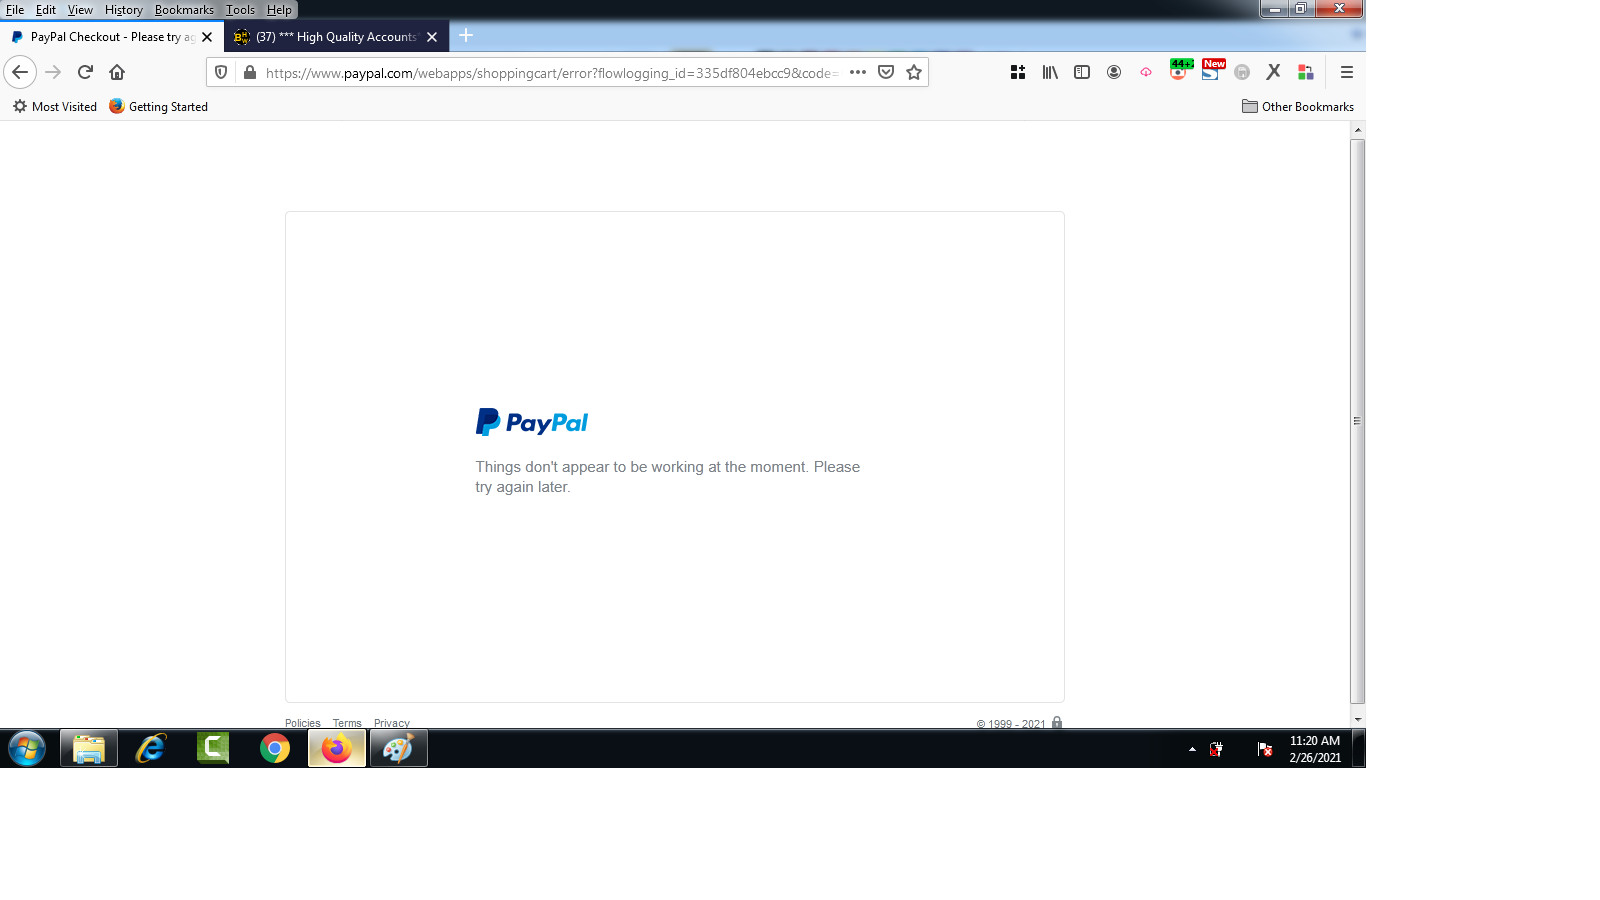Click the footer padlock icon
This screenshot has width=1600, height=900.
pyautogui.click(x=1057, y=722)
